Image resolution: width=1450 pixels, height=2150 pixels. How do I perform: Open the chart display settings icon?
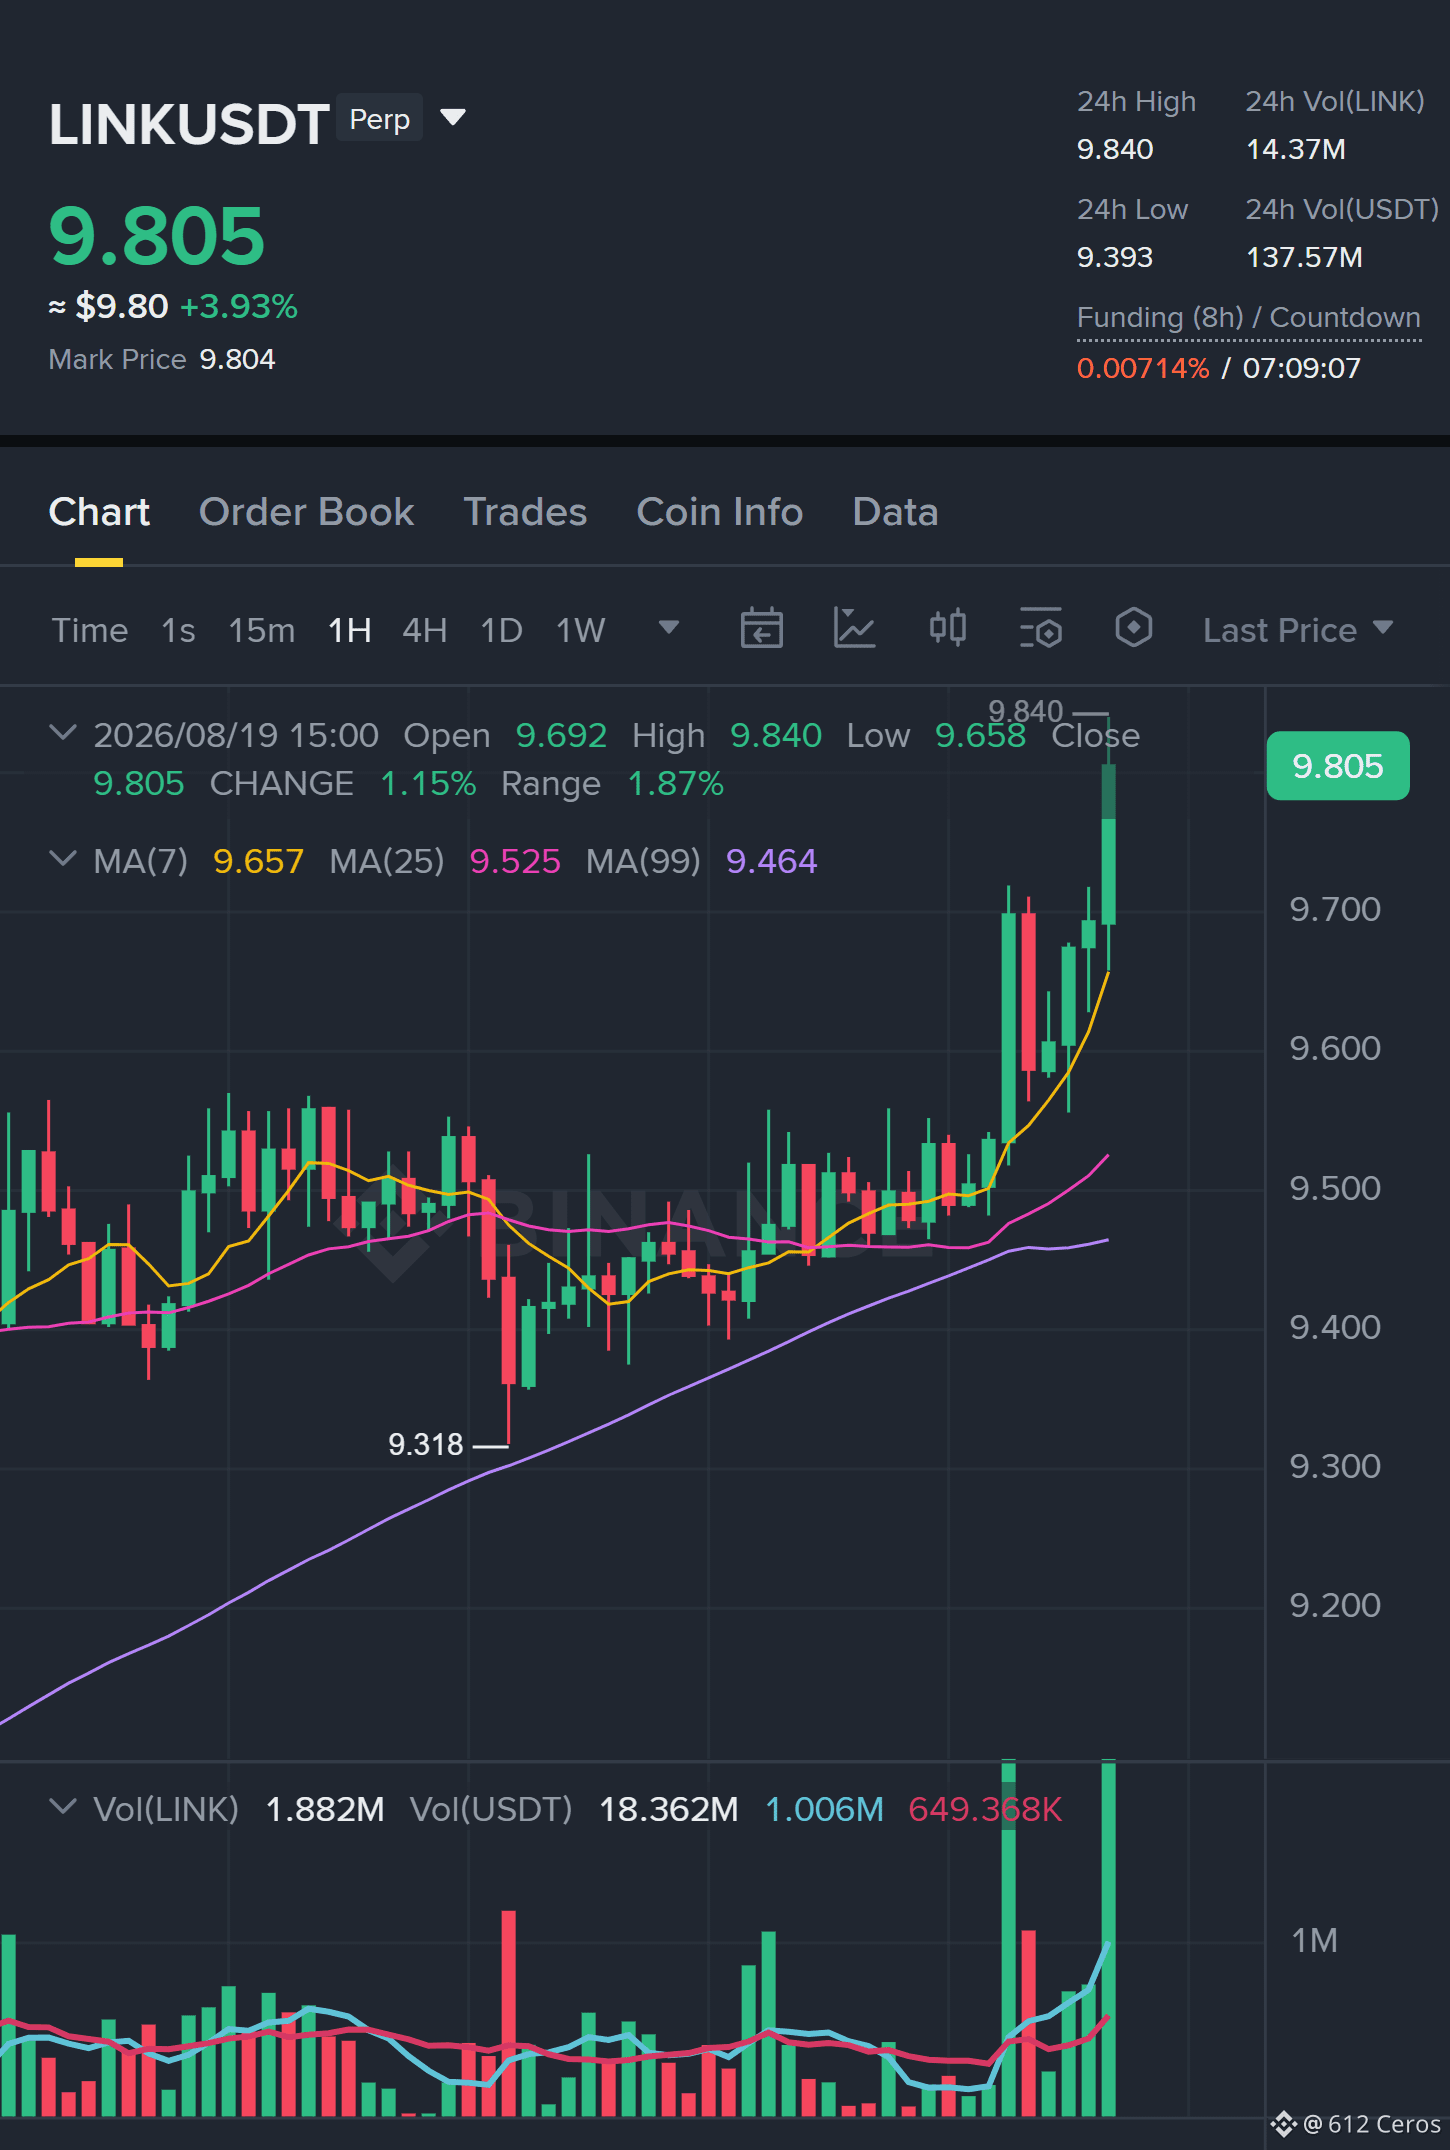coord(1041,629)
